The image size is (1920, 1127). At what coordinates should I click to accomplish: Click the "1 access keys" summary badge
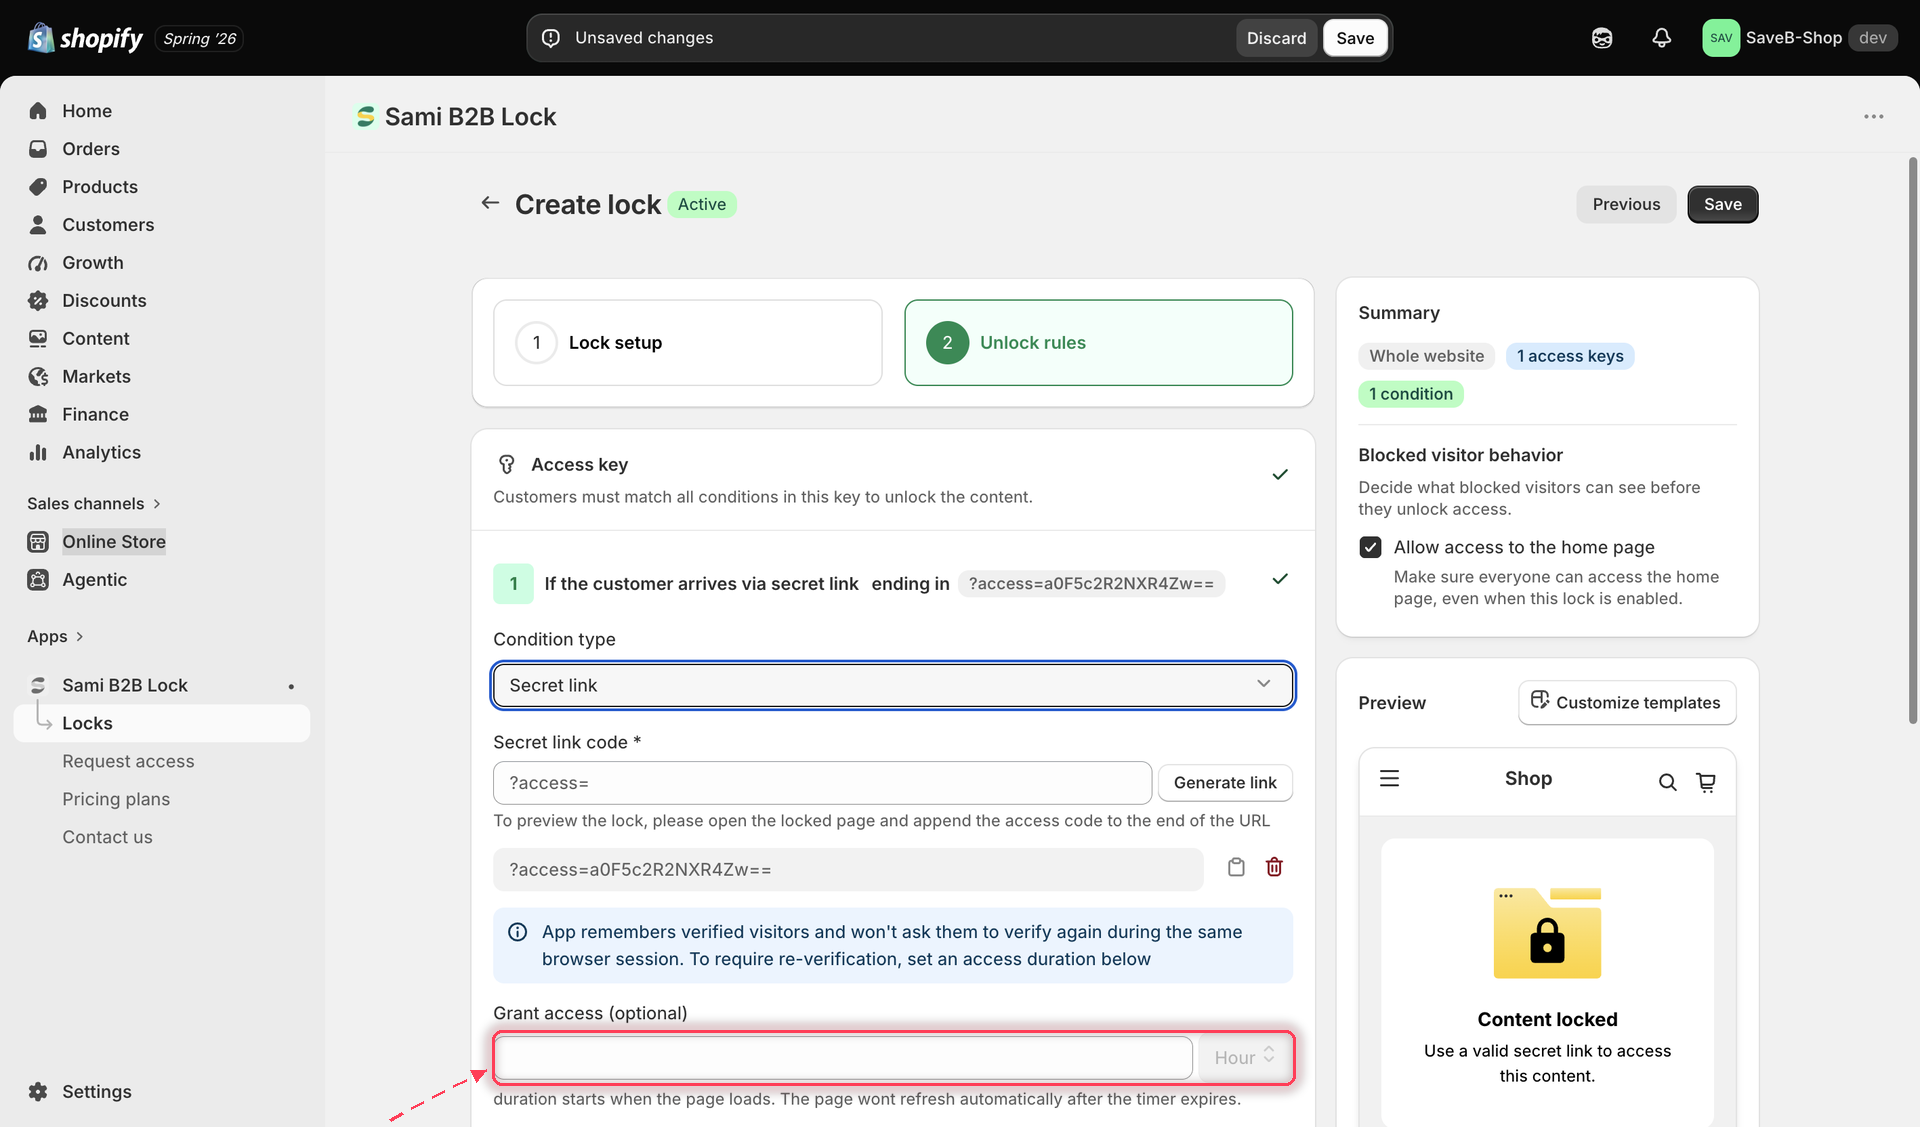1570,356
